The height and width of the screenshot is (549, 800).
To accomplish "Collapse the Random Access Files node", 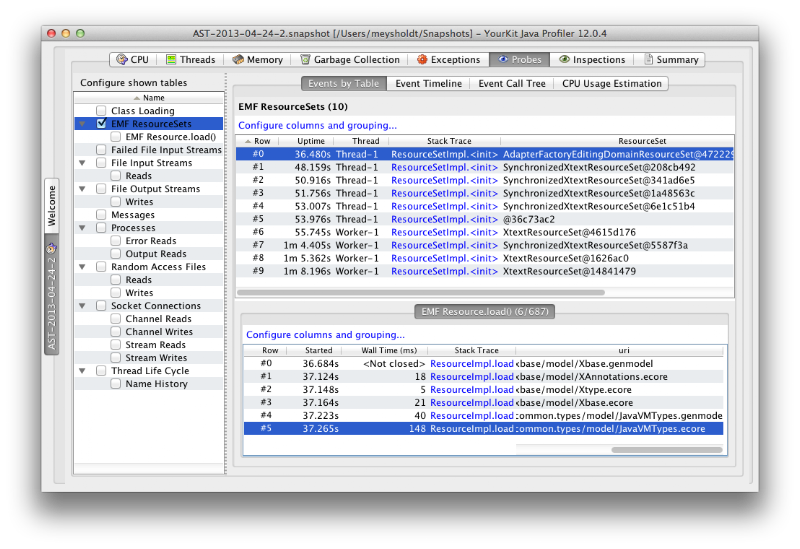I will 82,267.
